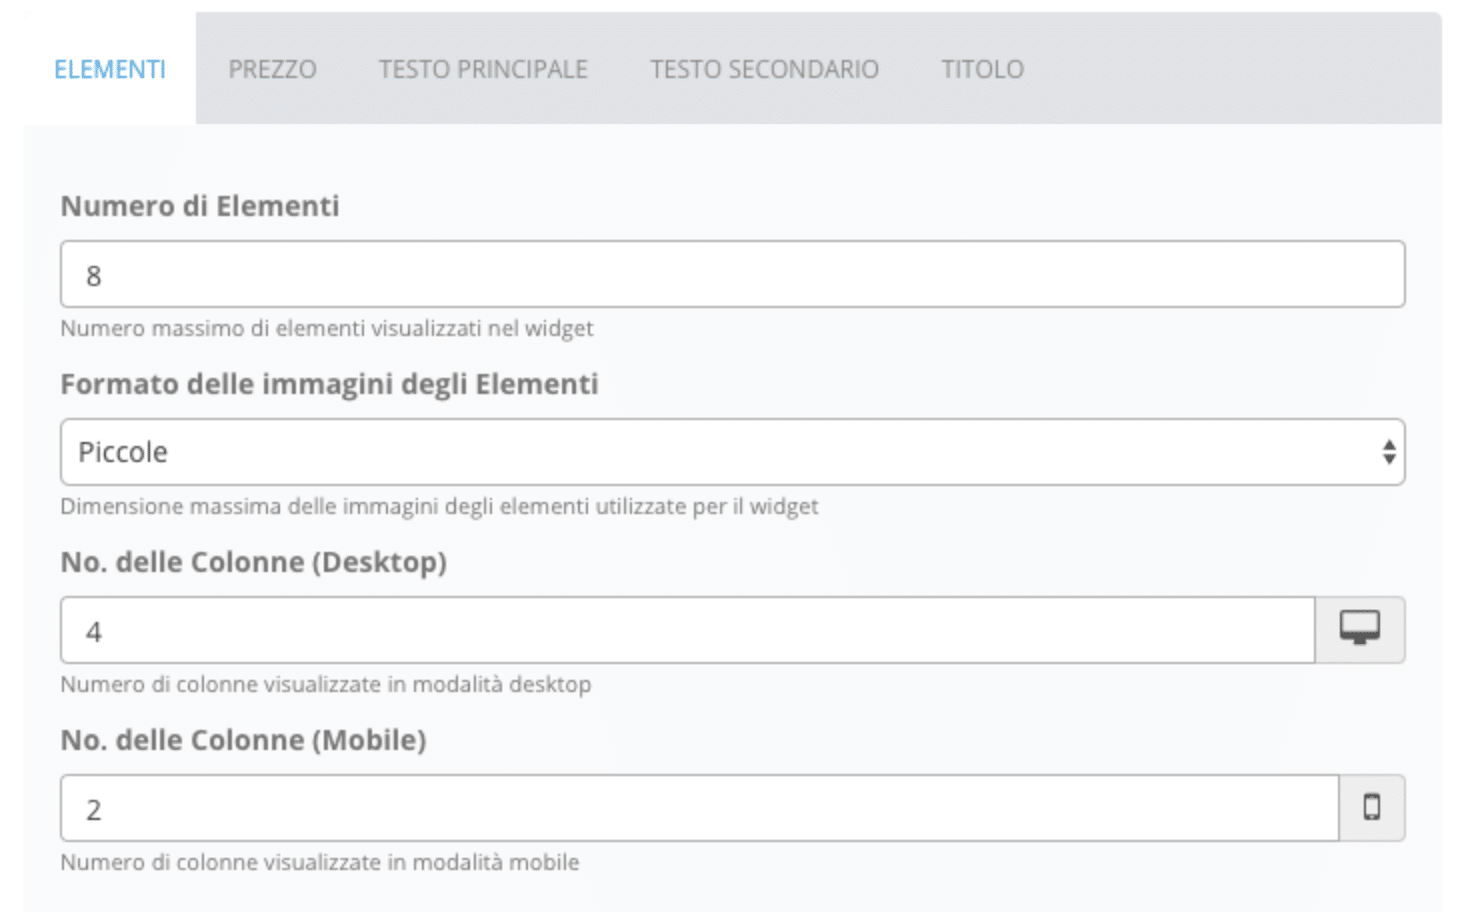Image resolution: width=1458 pixels, height=912 pixels.
Task: Select the TESTO SECONDARIO tab
Action: tap(764, 69)
